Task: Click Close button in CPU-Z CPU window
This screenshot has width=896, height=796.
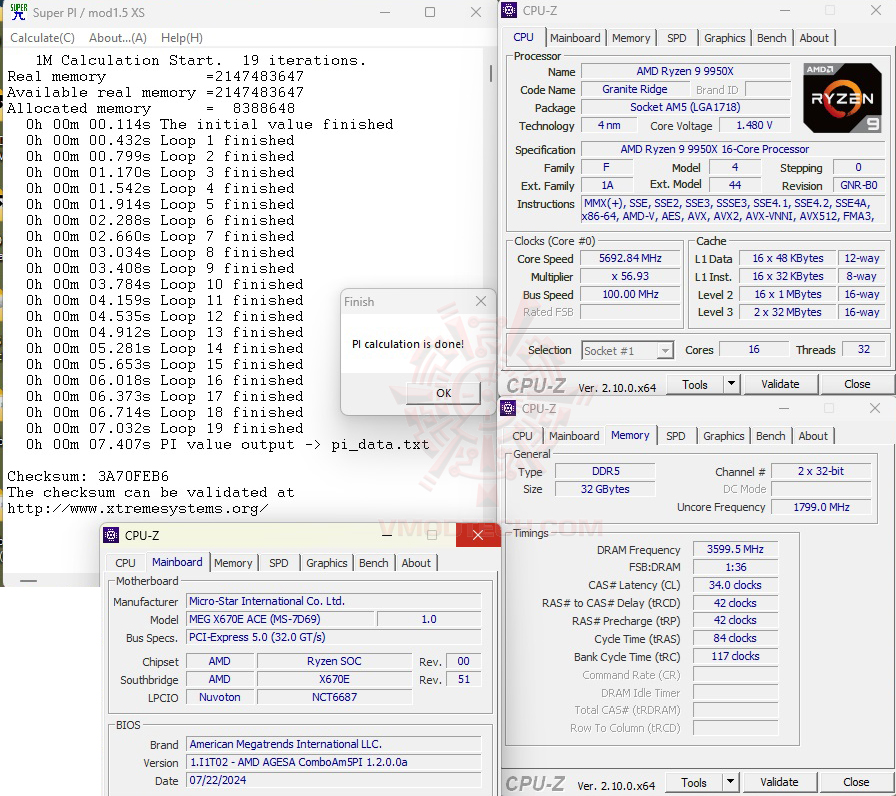Action: tap(857, 385)
